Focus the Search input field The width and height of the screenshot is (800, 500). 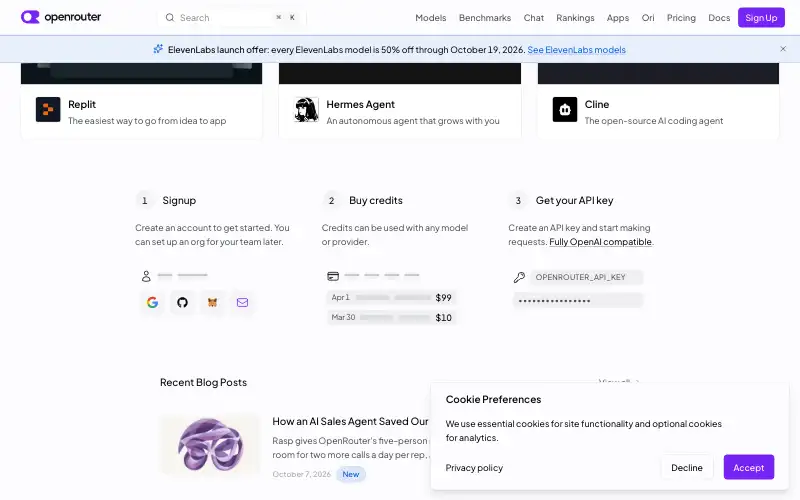[232, 18]
